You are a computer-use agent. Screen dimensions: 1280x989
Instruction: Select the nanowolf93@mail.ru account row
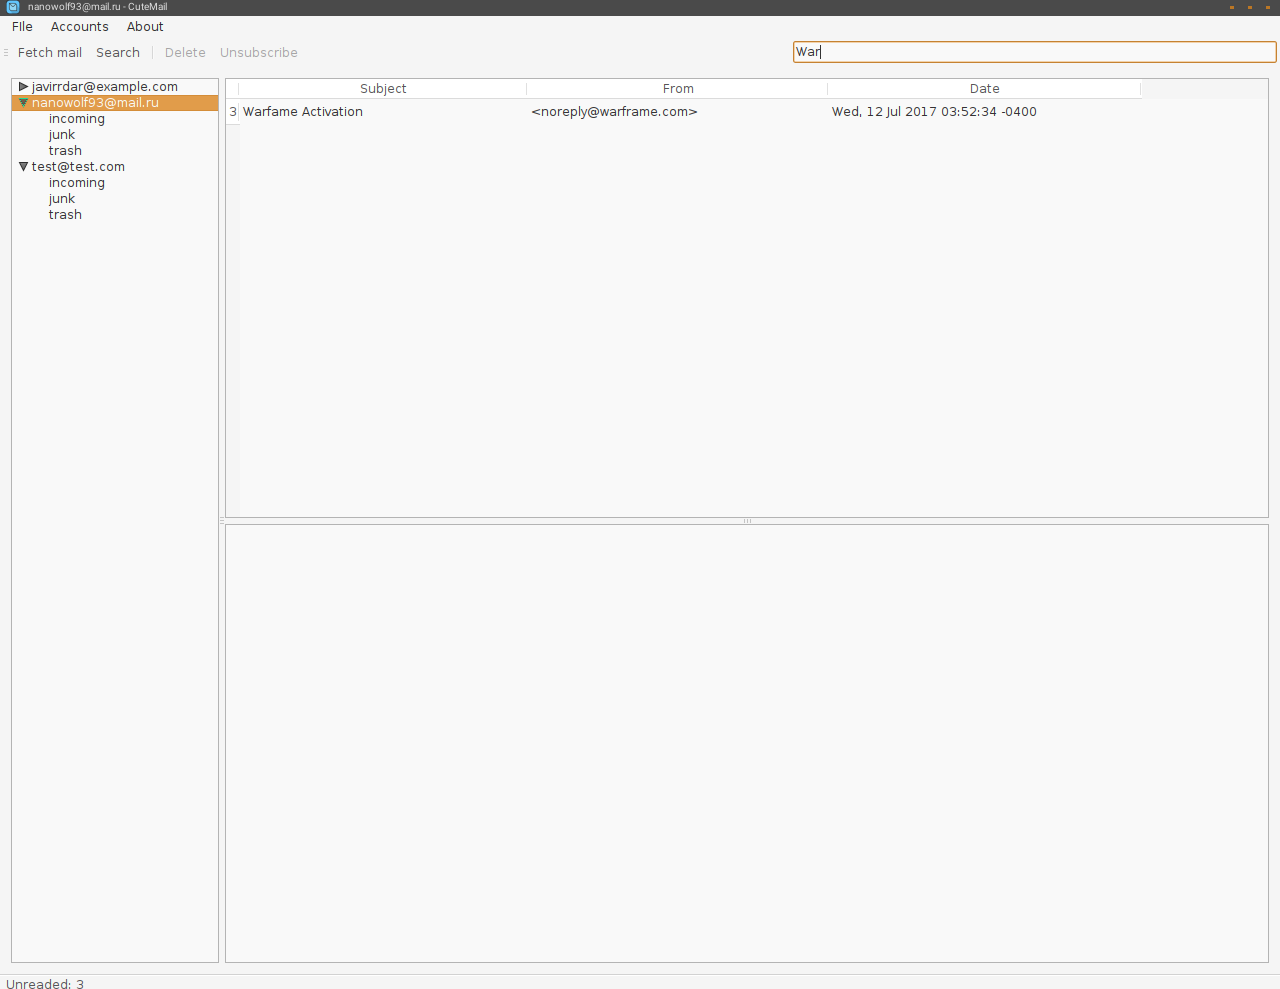(x=115, y=103)
